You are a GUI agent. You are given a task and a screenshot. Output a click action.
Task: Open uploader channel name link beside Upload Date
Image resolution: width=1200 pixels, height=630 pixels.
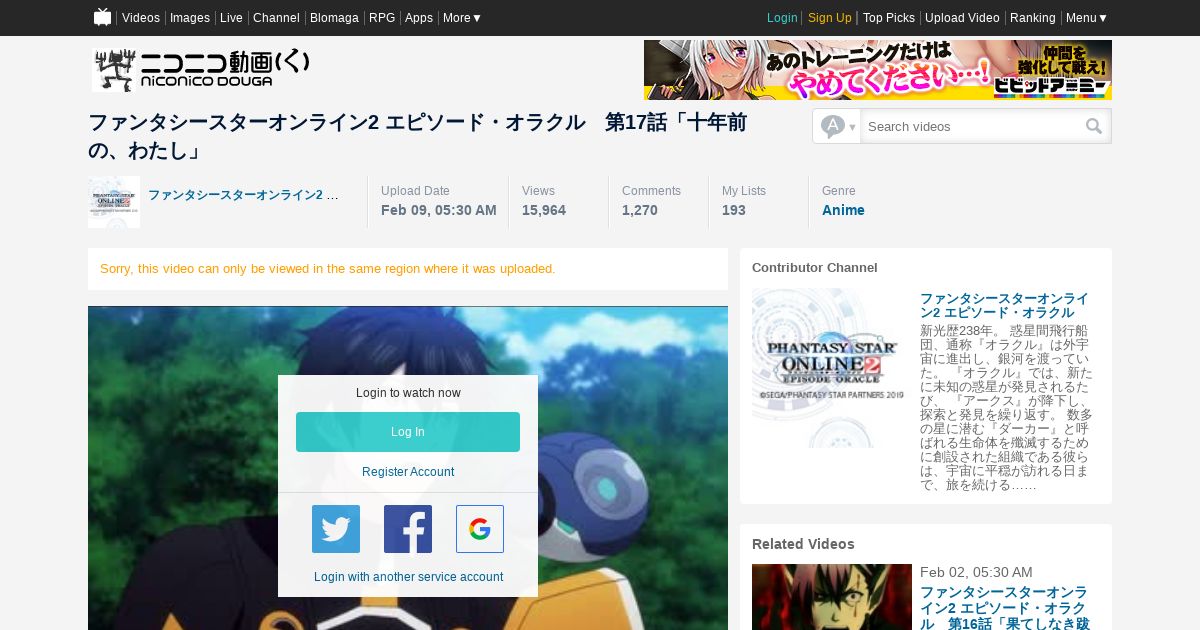click(243, 195)
